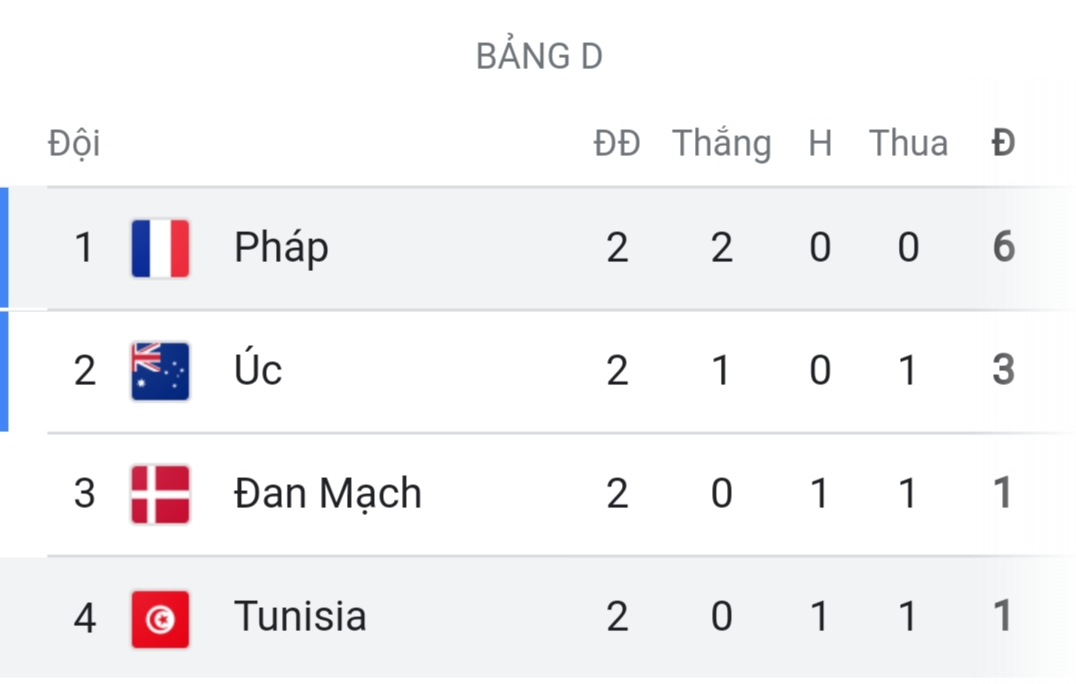Click the France flag icon
Image resolution: width=1076 pixels, height=684 pixels.
click(x=160, y=248)
